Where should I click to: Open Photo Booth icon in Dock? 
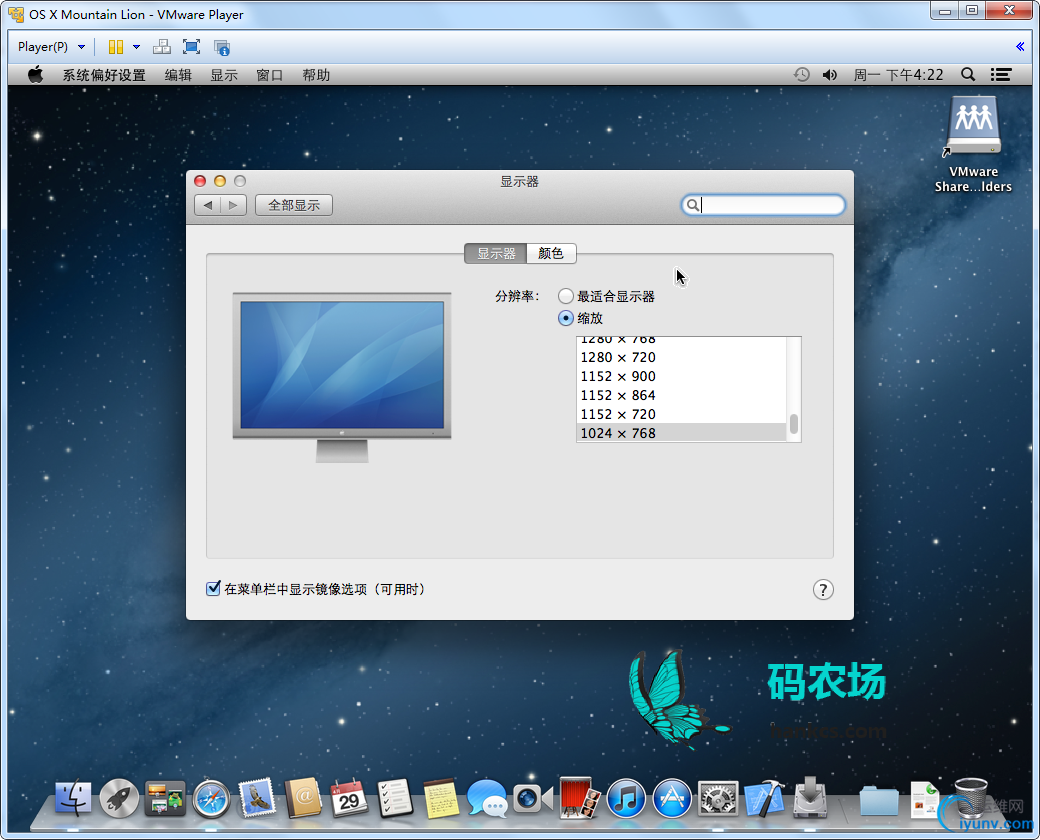(580, 798)
